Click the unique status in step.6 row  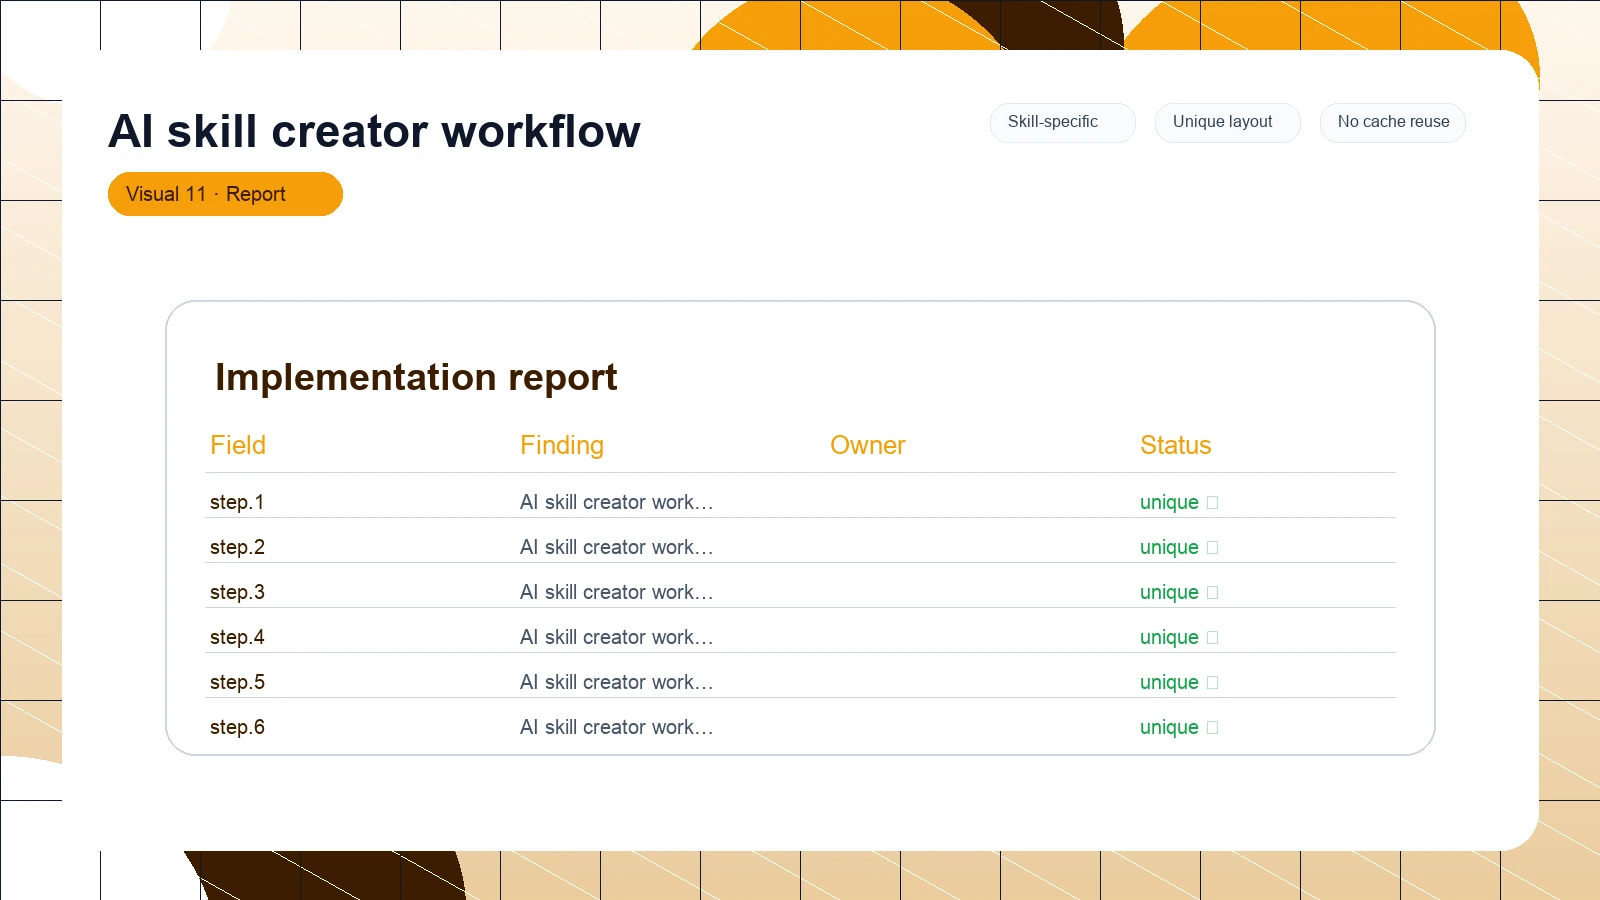(1169, 727)
